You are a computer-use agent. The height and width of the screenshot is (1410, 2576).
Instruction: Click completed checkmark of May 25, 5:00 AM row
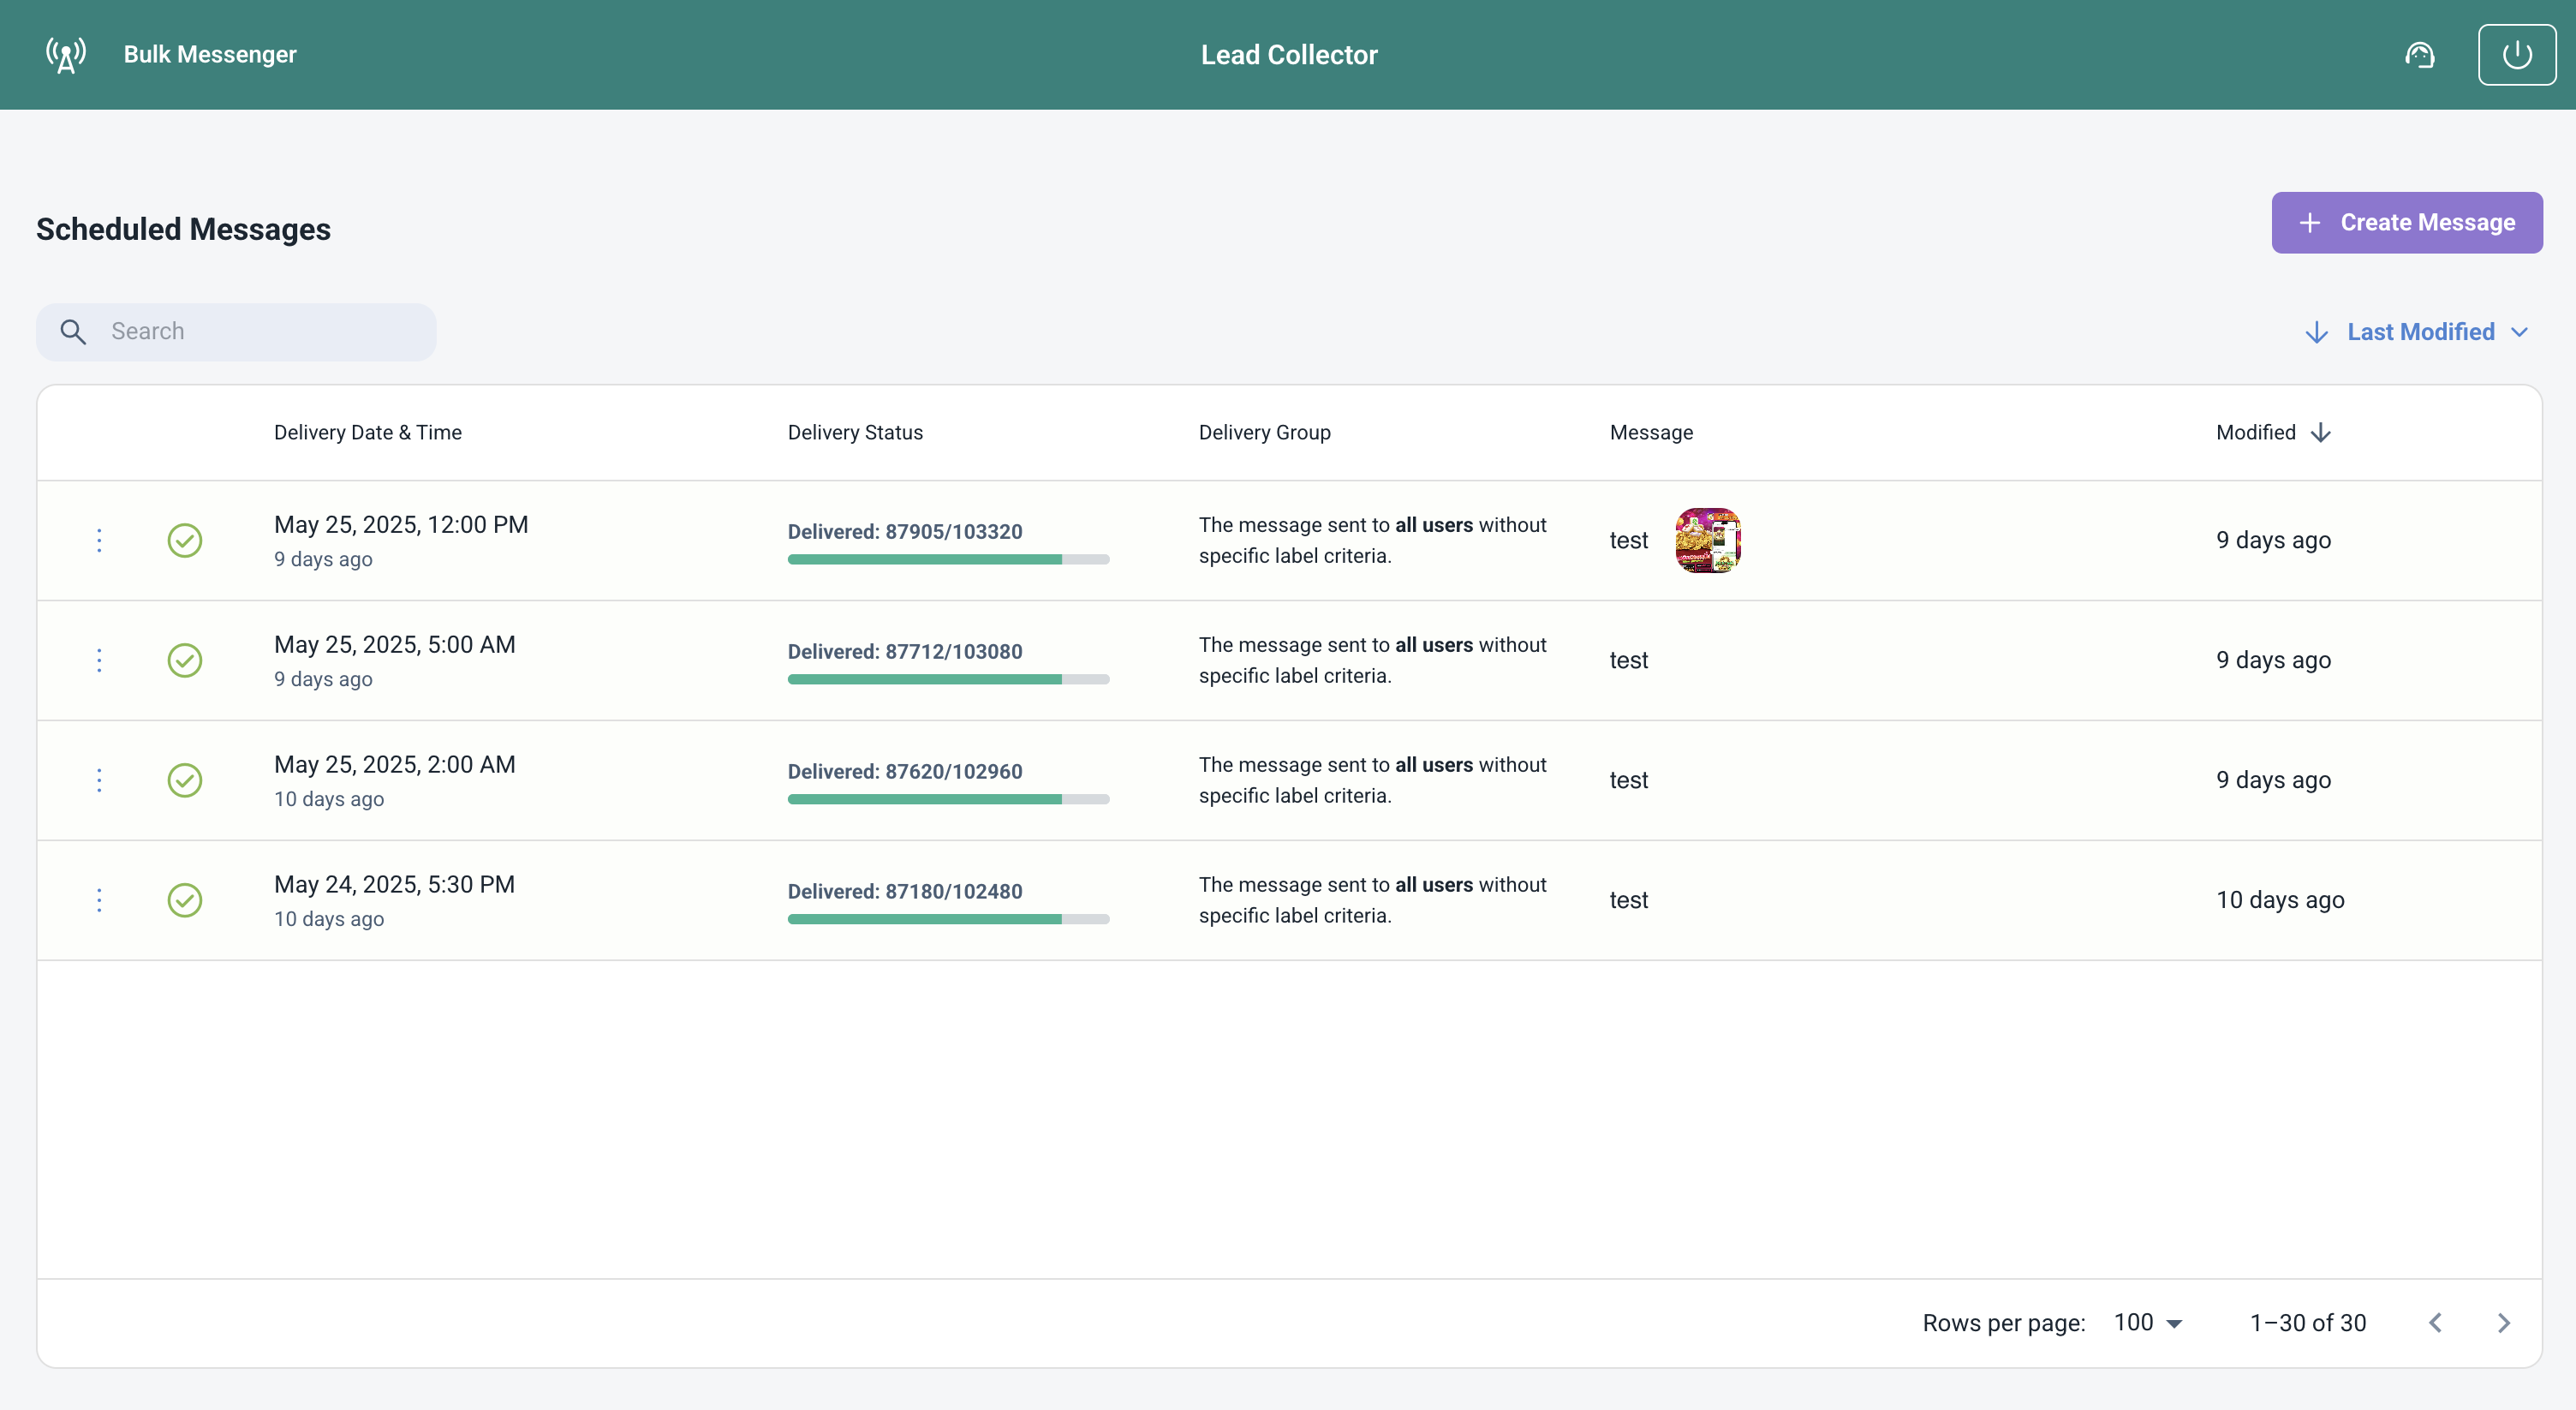click(x=185, y=660)
